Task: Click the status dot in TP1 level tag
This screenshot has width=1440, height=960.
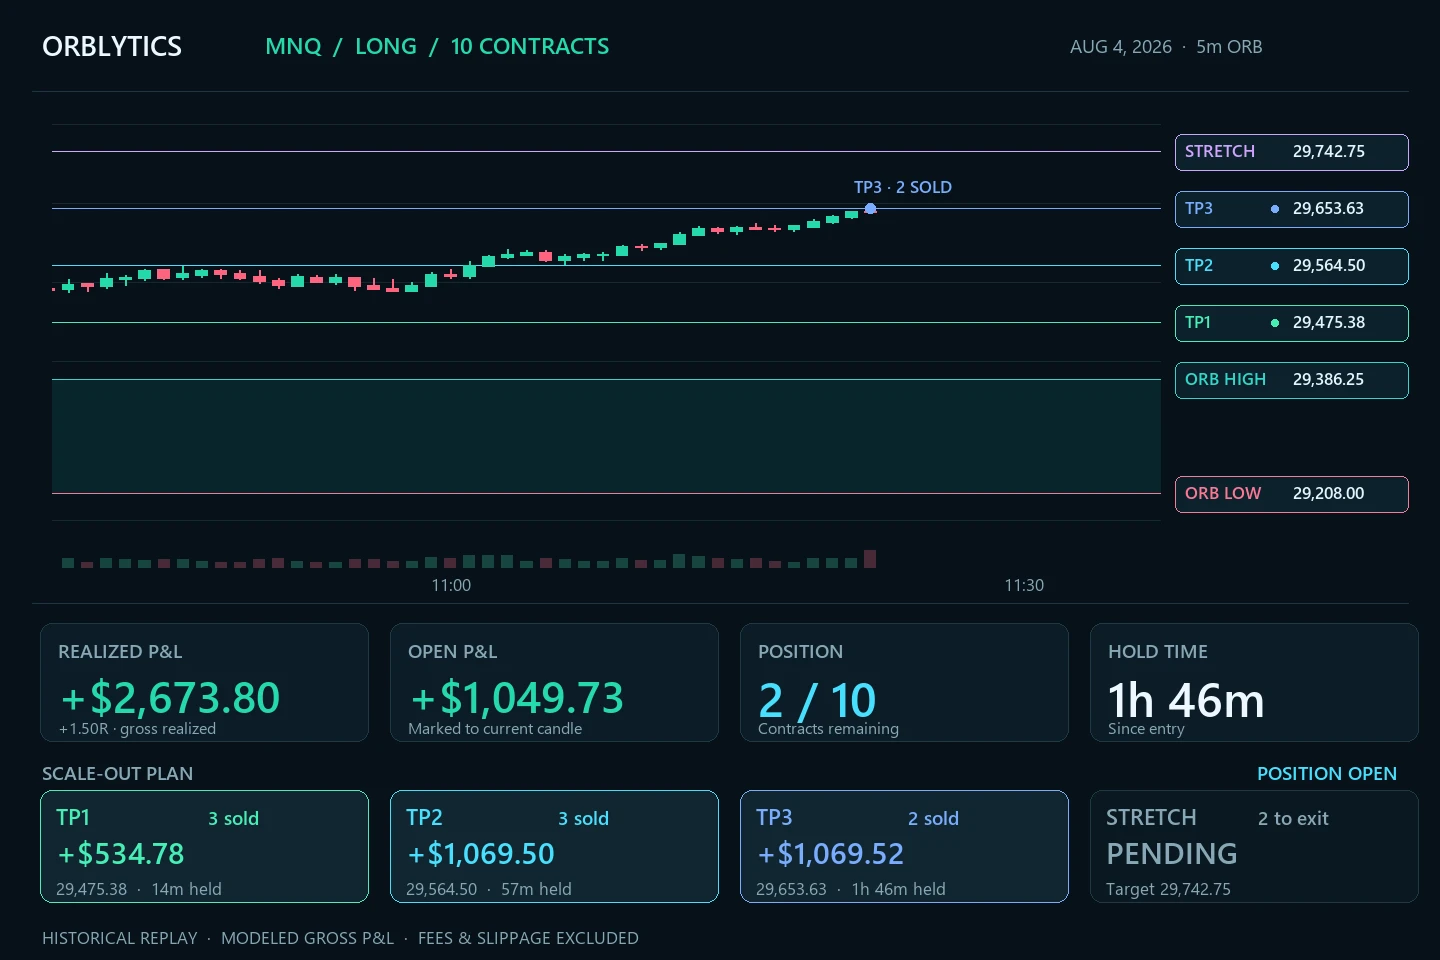Action: [x=1275, y=323]
